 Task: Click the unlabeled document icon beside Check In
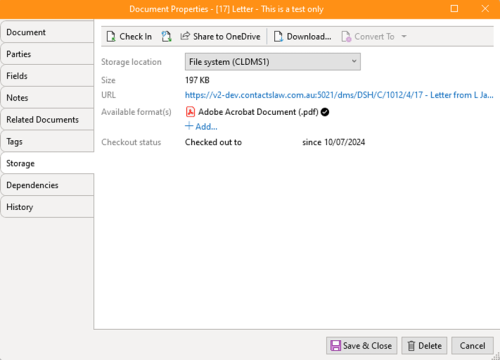tap(166, 36)
